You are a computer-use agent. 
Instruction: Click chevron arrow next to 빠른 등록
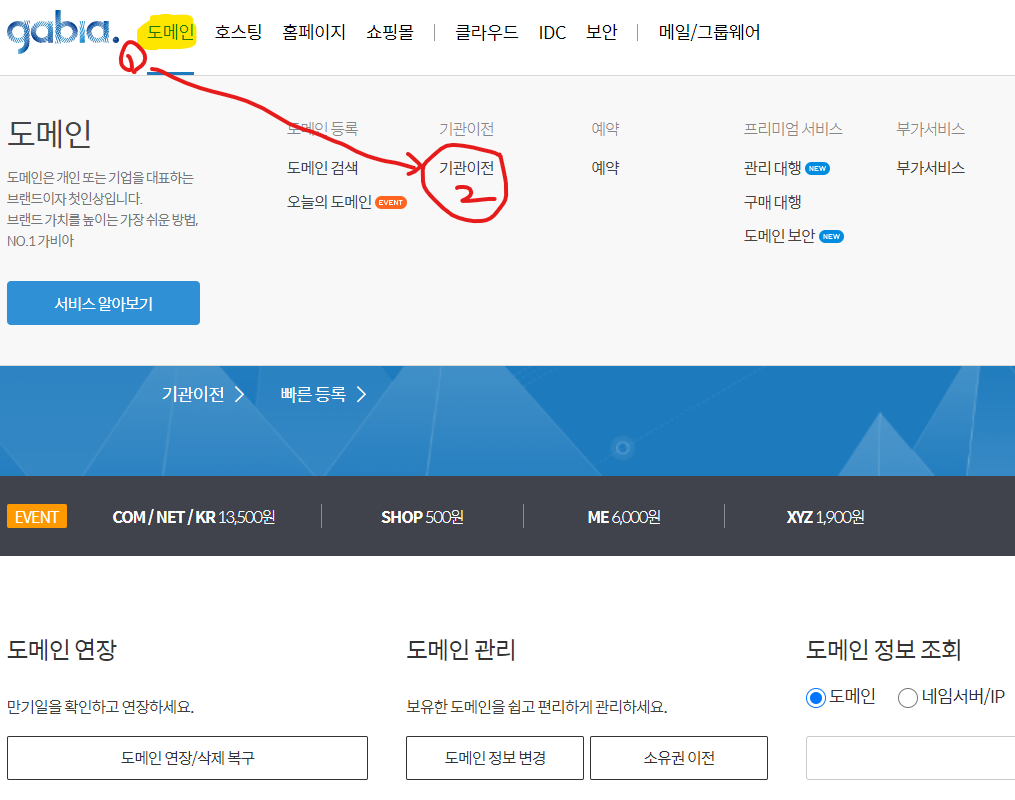[361, 394]
